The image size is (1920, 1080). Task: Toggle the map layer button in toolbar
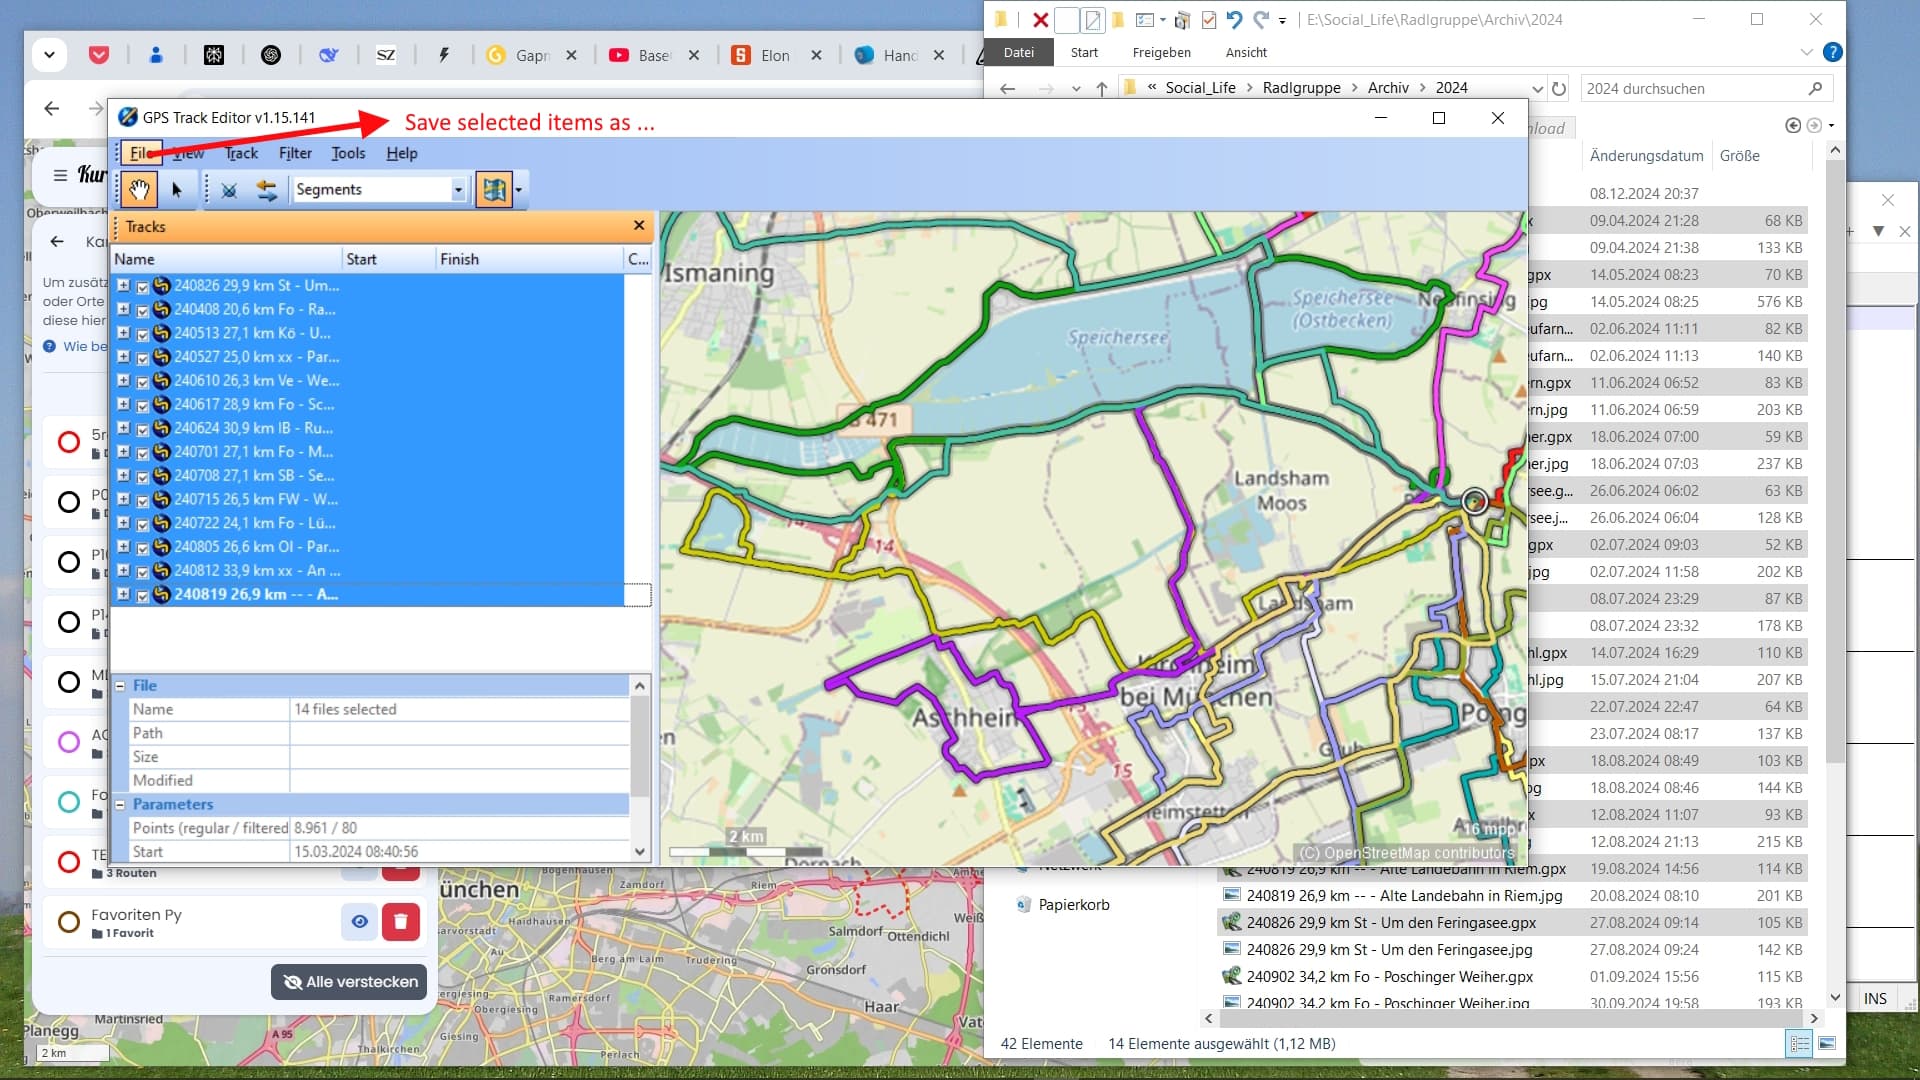pos(493,189)
